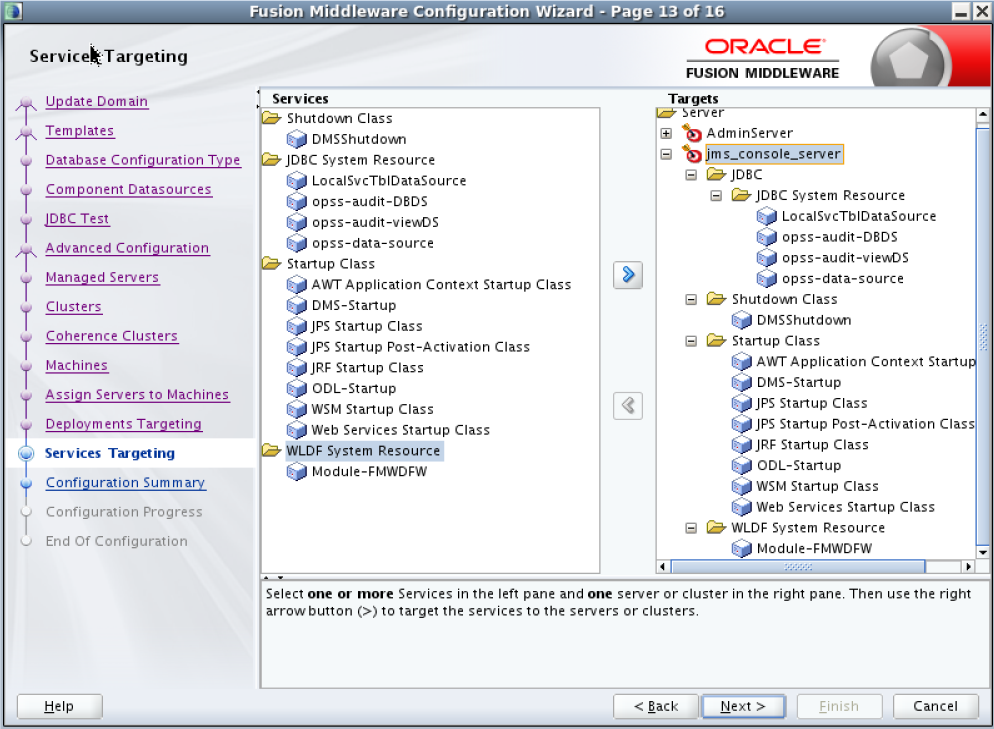The width and height of the screenshot is (994, 729).
Task: Click the DMSShutdown cube icon in Services
Action: click(297, 139)
